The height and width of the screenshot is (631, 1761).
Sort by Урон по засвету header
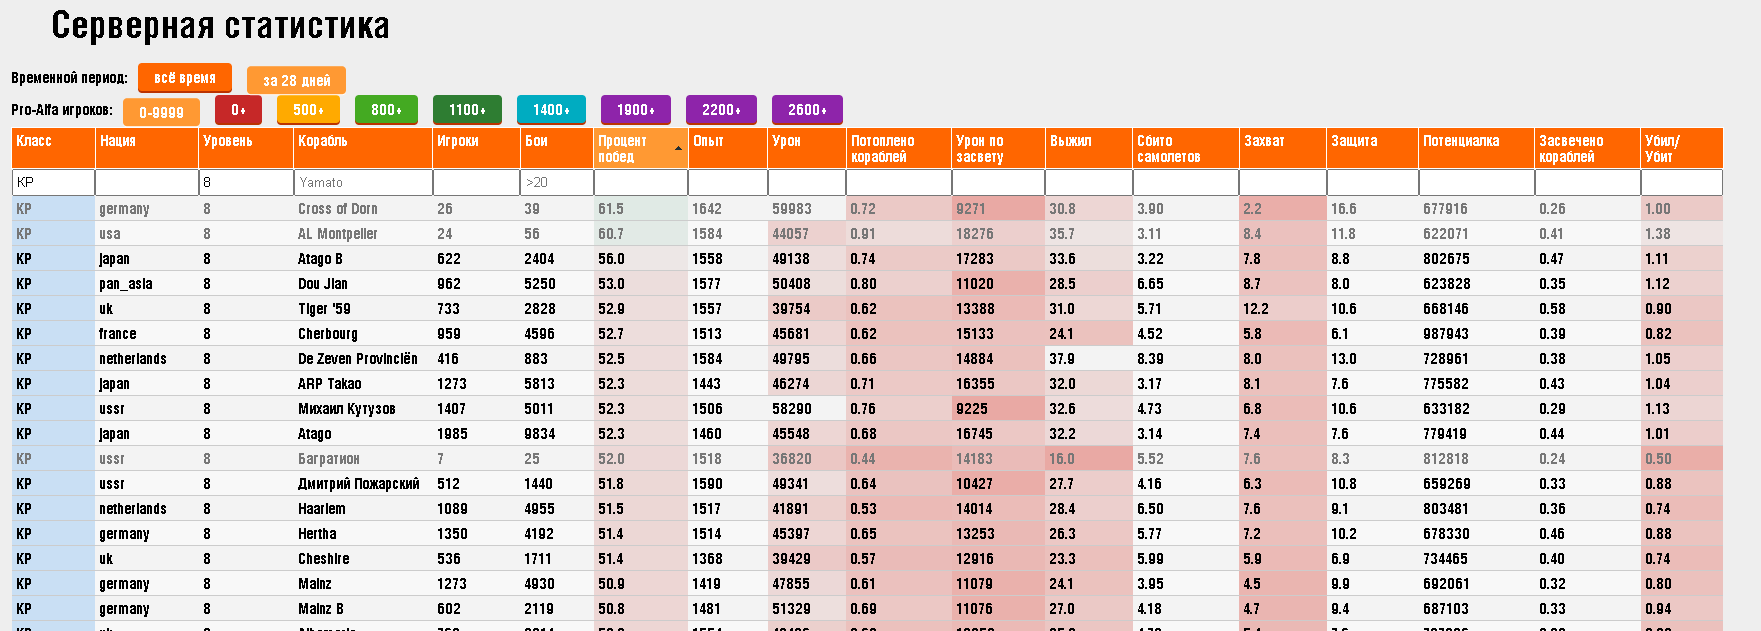(998, 148)
